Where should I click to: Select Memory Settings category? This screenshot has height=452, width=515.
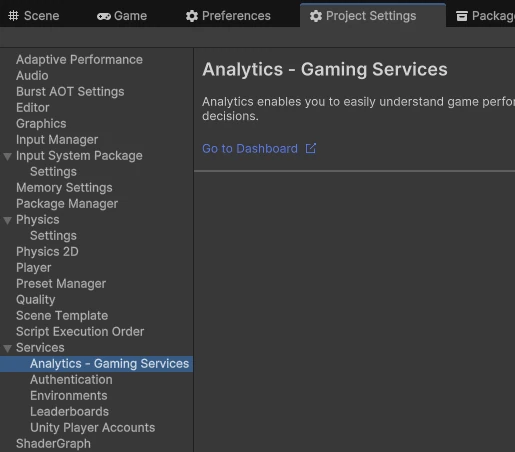pos(64,188)
